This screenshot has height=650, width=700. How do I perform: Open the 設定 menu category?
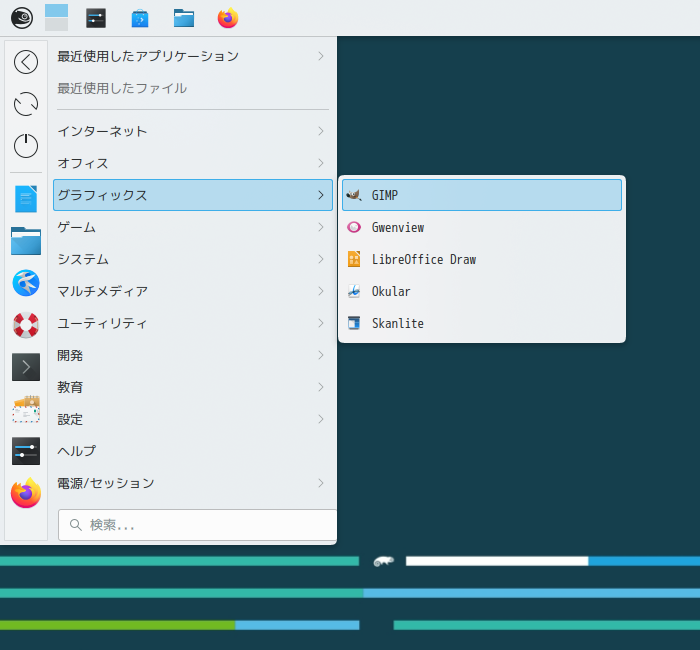[193, 419]
